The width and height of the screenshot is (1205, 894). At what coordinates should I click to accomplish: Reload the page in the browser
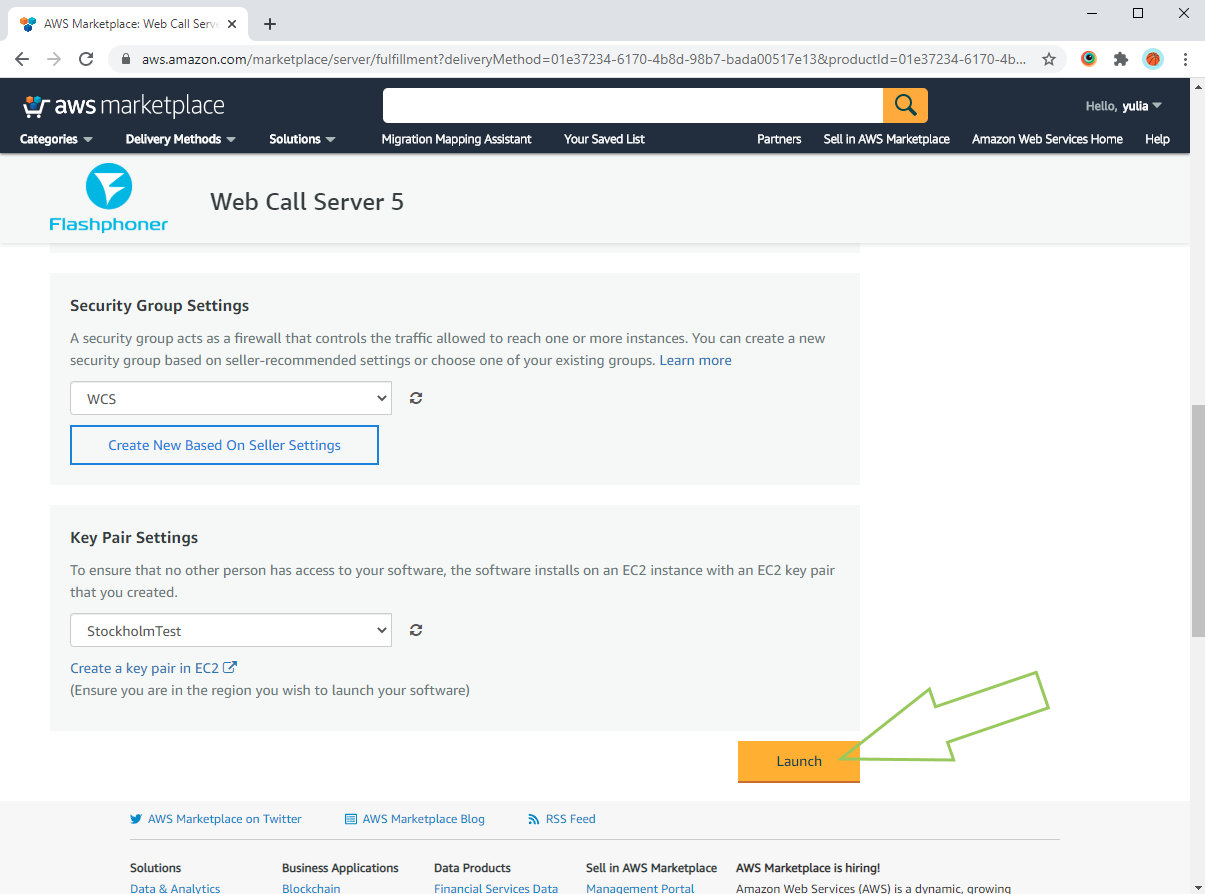pyautogui.click(x=86, y=59)
